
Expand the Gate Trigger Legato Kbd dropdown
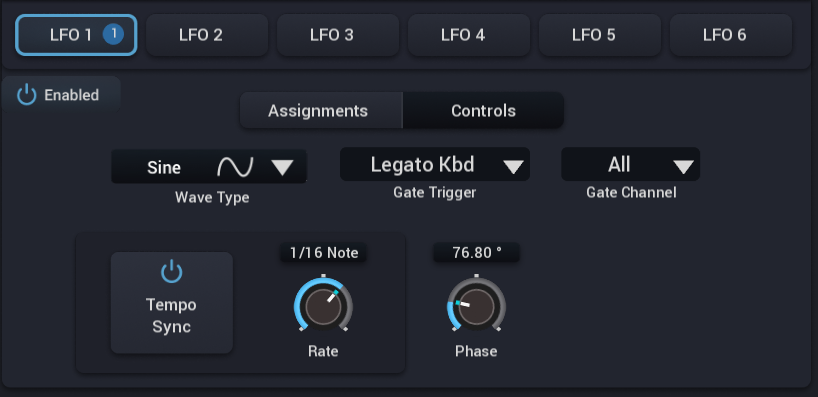pos(435,165)
